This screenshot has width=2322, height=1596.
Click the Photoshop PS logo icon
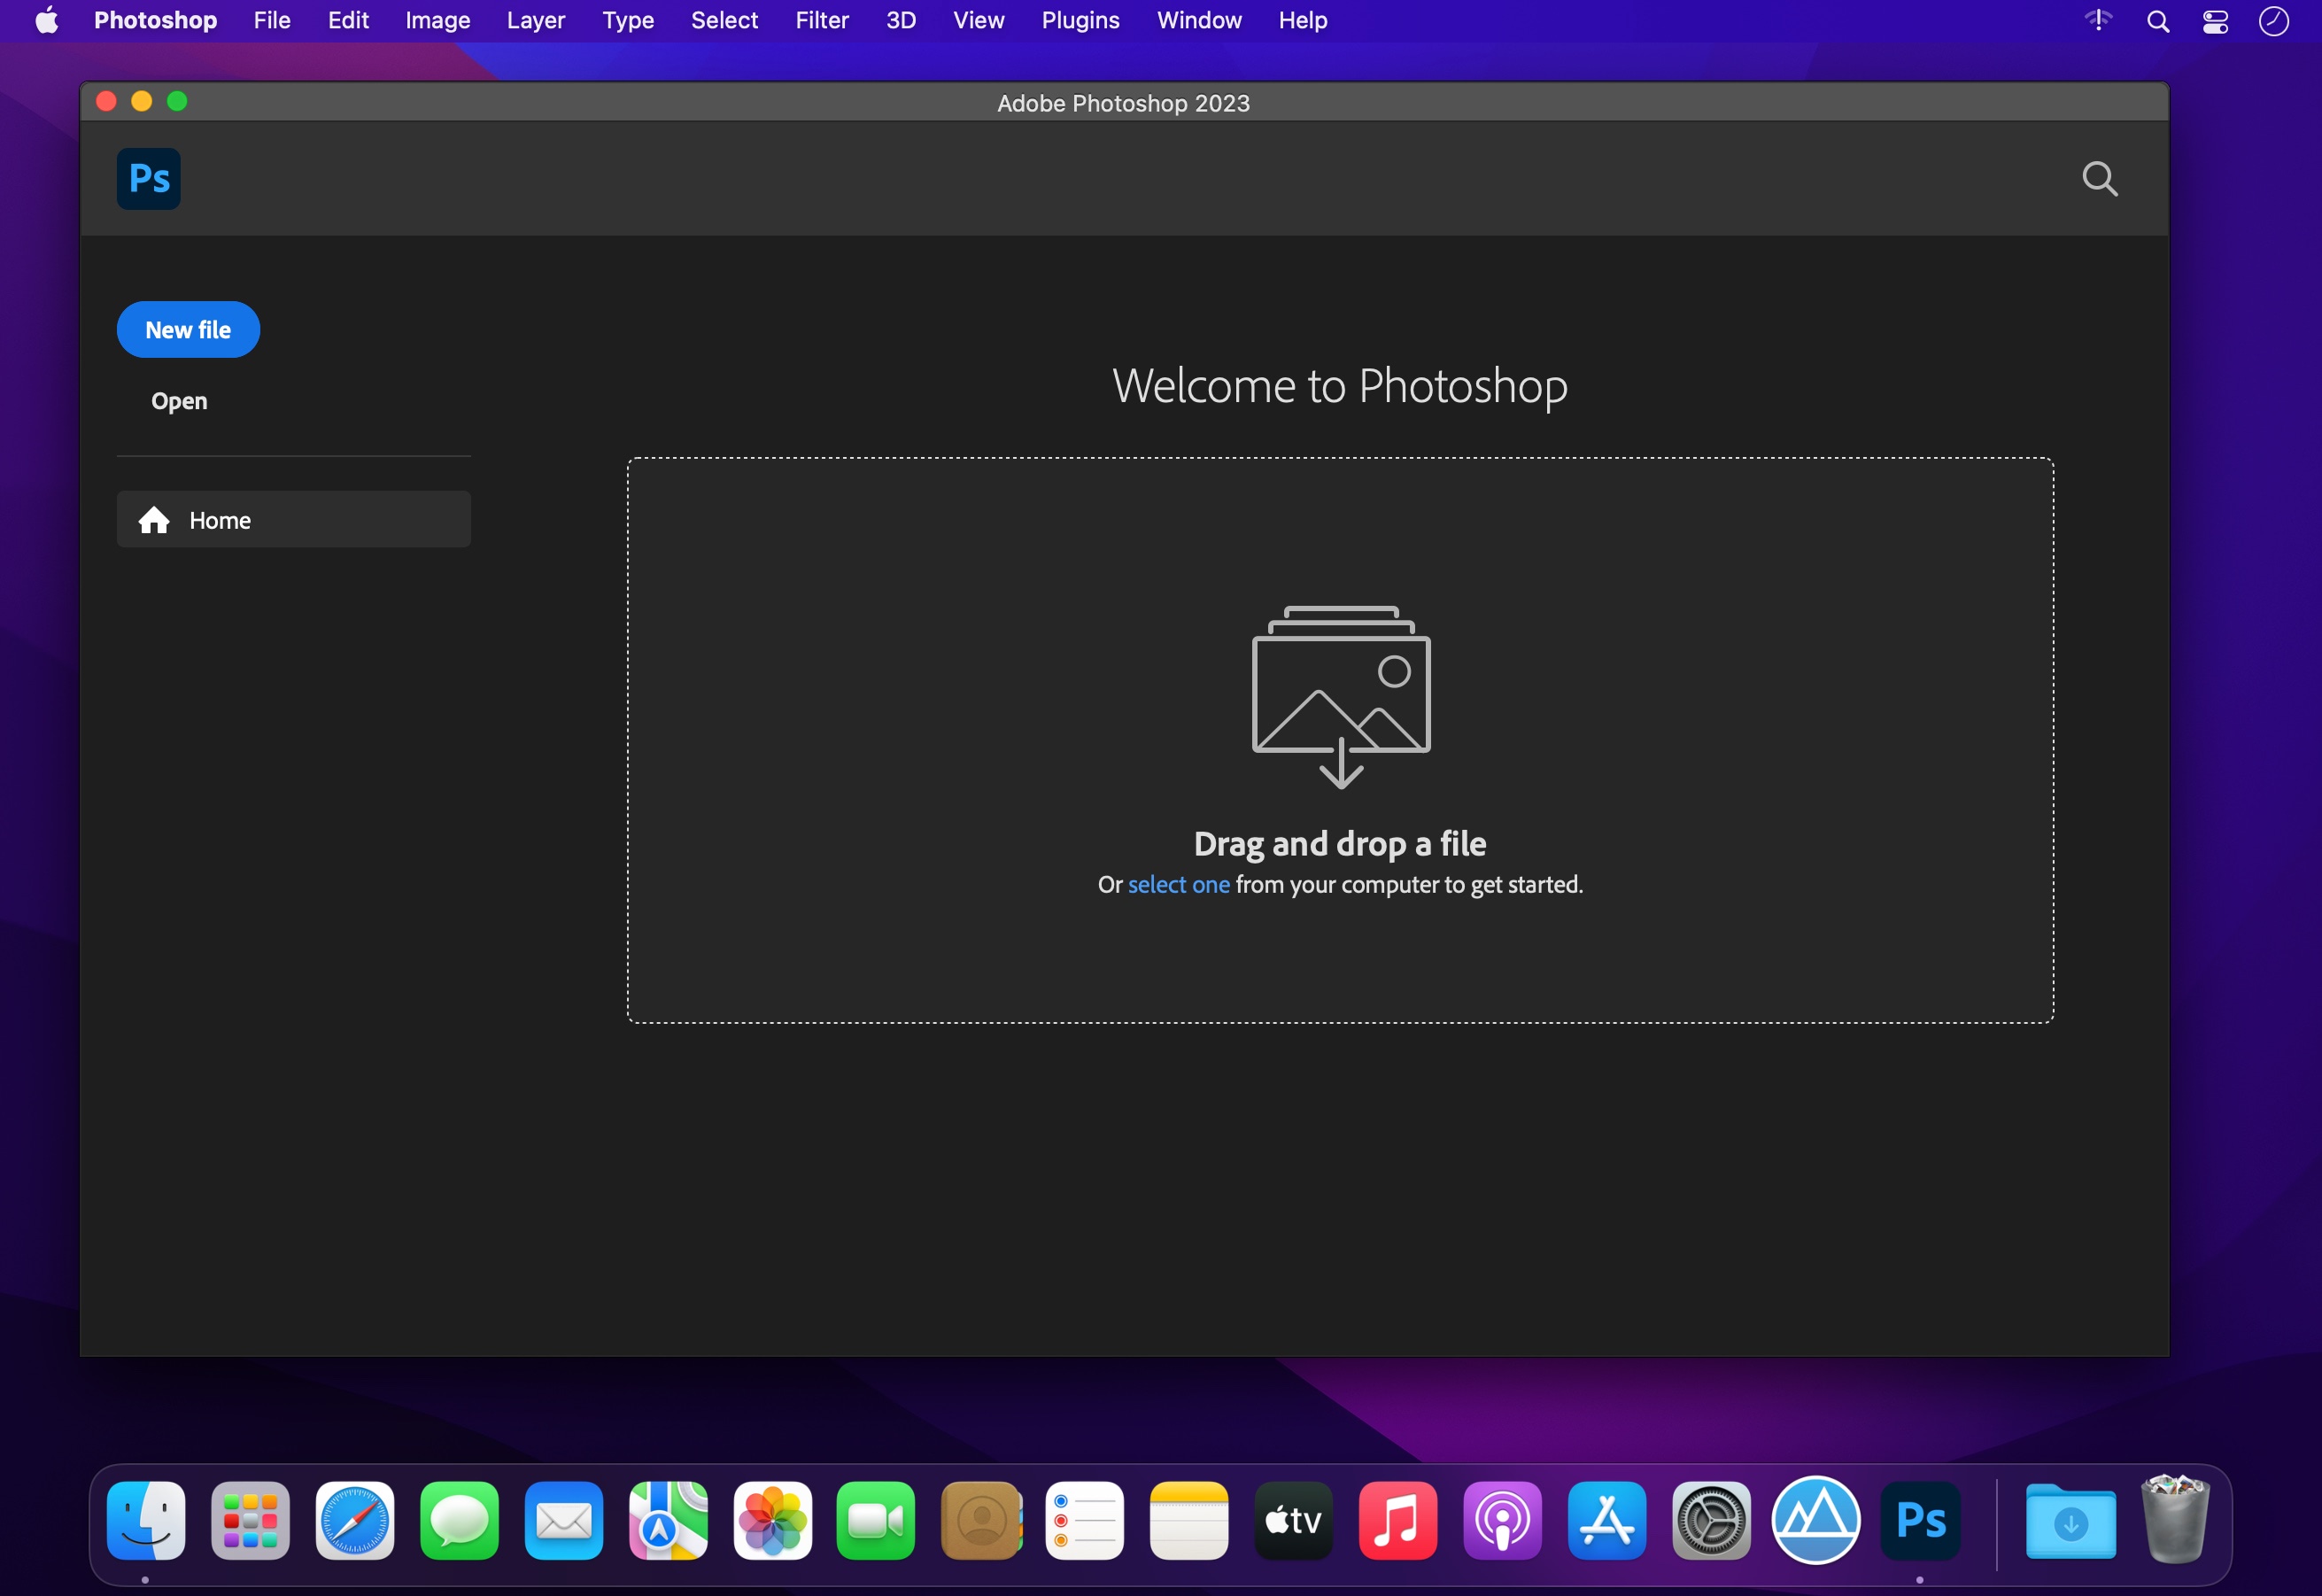148,178
